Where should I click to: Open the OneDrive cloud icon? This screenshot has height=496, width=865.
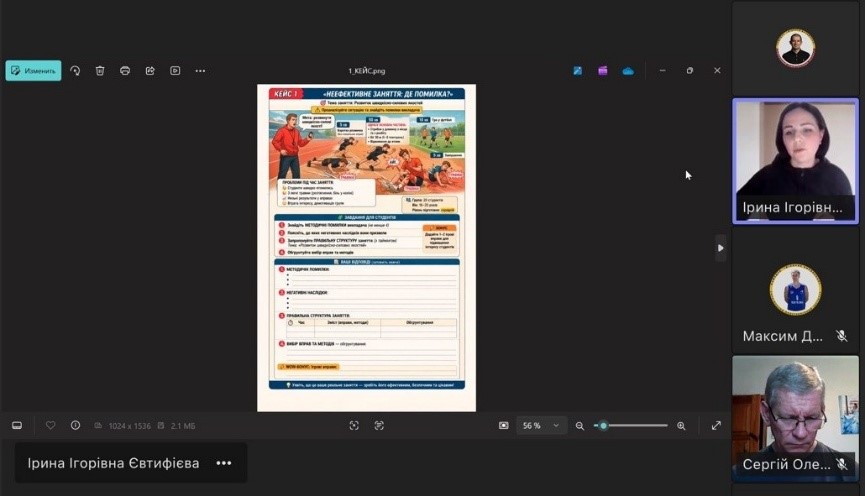[628, 71]
